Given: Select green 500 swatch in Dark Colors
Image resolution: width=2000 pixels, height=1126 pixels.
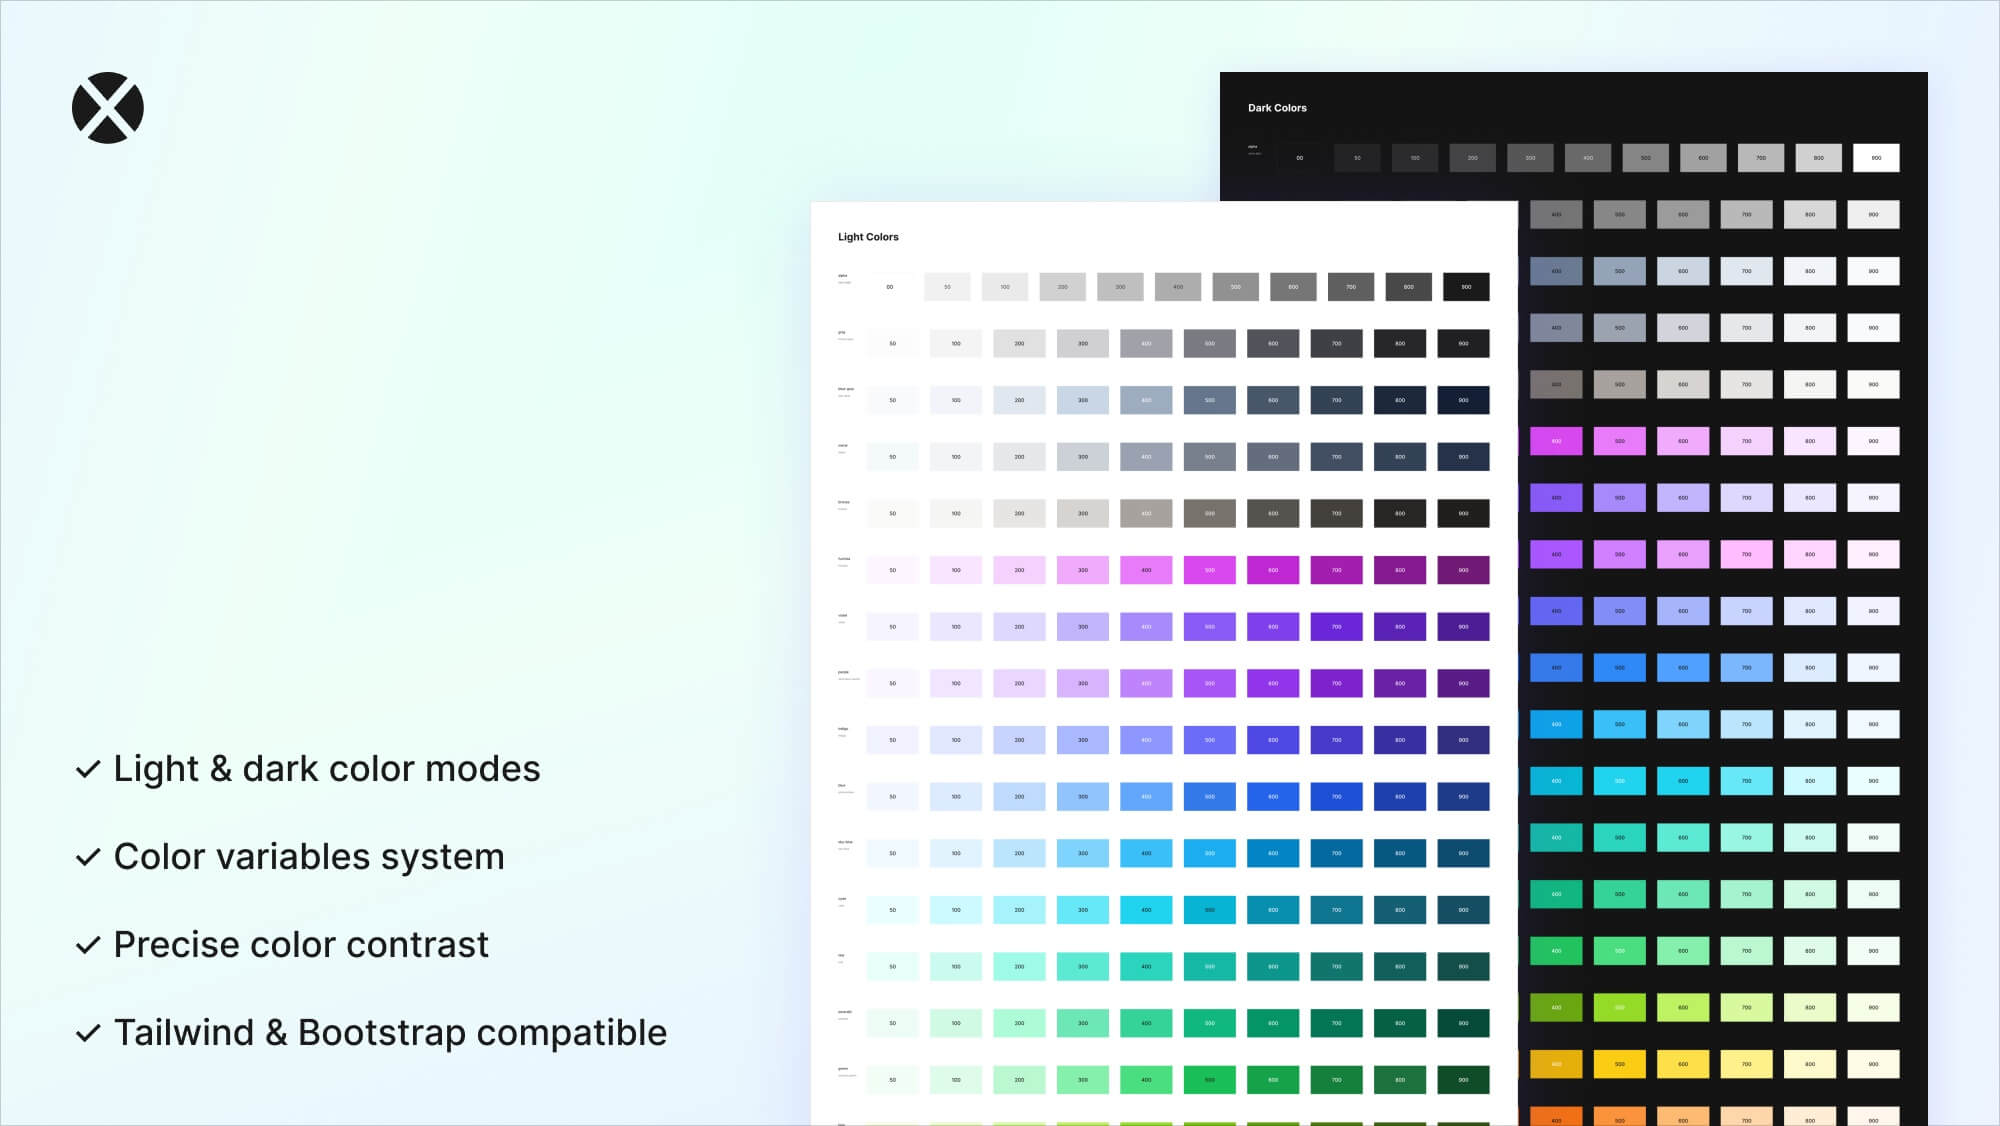Looking at the screenshot, I should coord(1619,951).
